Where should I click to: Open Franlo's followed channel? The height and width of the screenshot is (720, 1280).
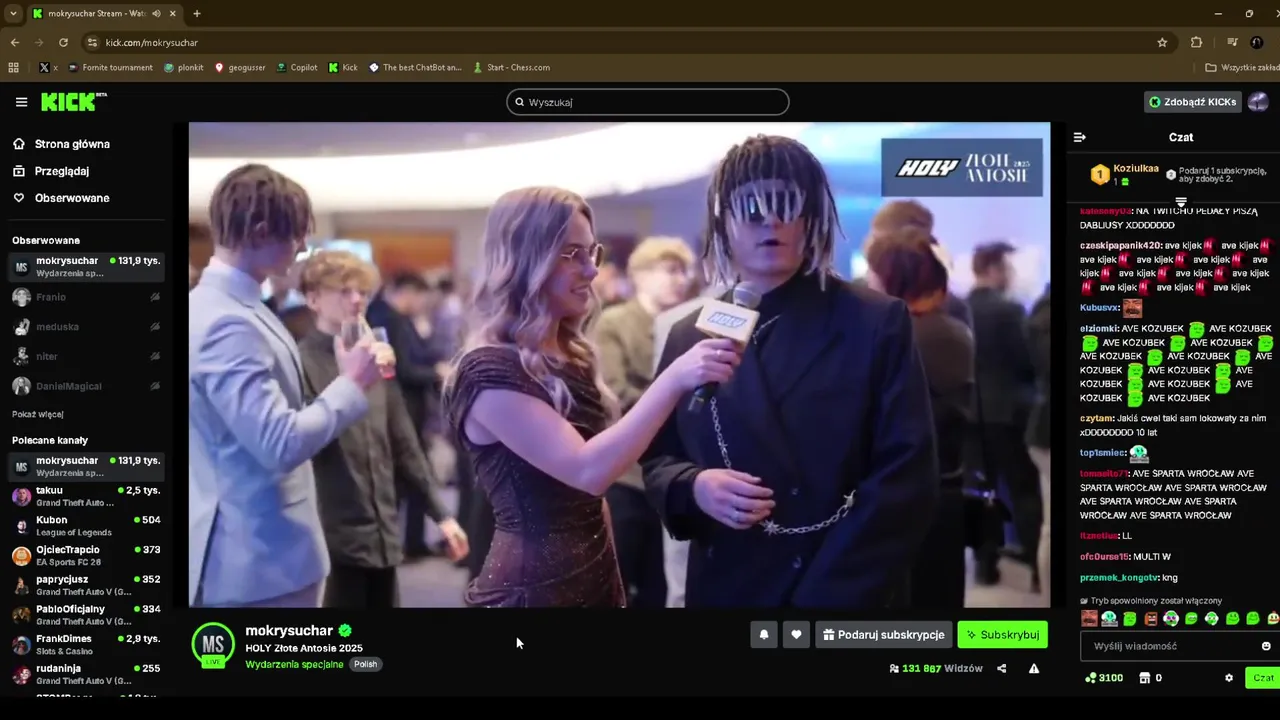click(86, 297)
